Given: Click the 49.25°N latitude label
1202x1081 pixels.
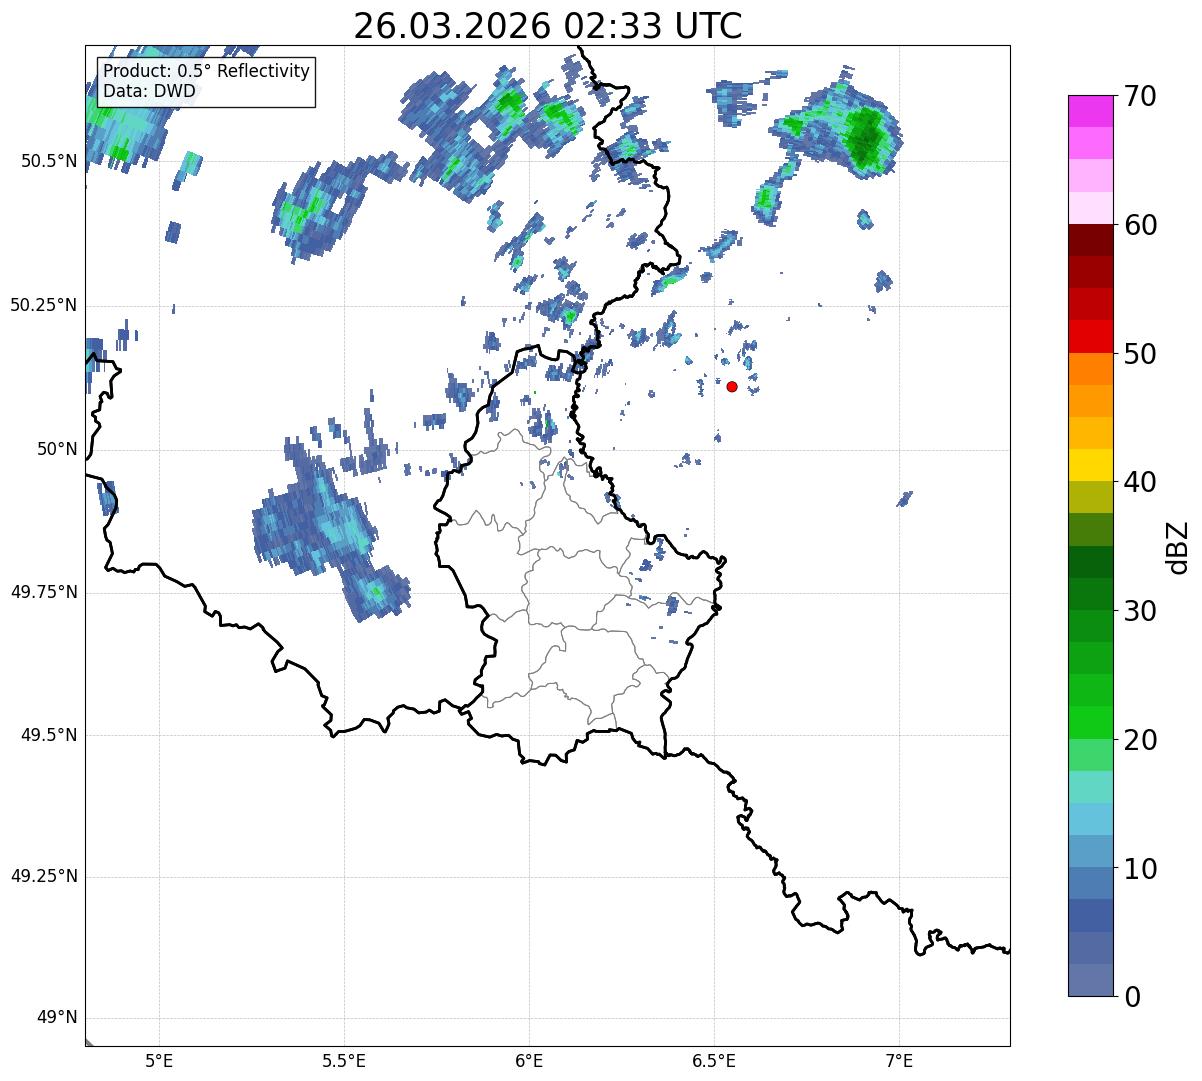Looking at the screenshot, I should pos(43,877).
